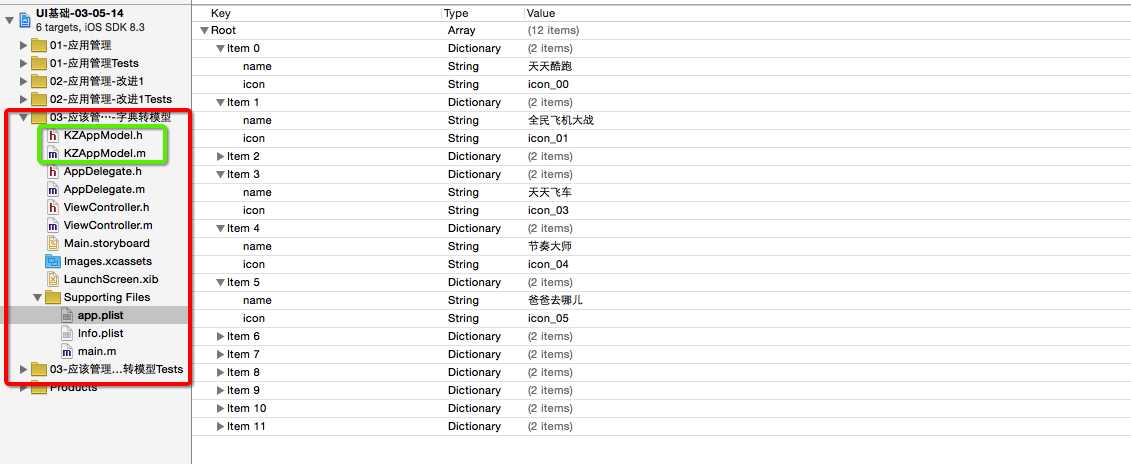Viewport: 1131px width, 464px height.
Task: Collapse the Root array disclosure triangle
Action: (205, 31)
